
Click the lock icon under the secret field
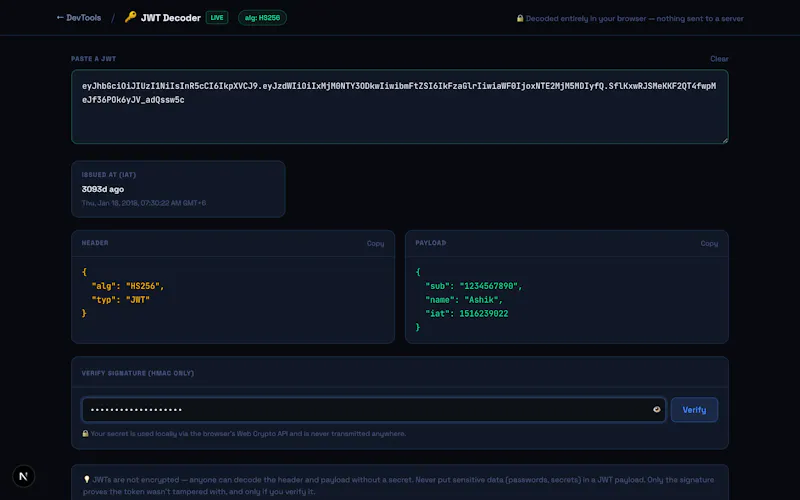(85, 434)
